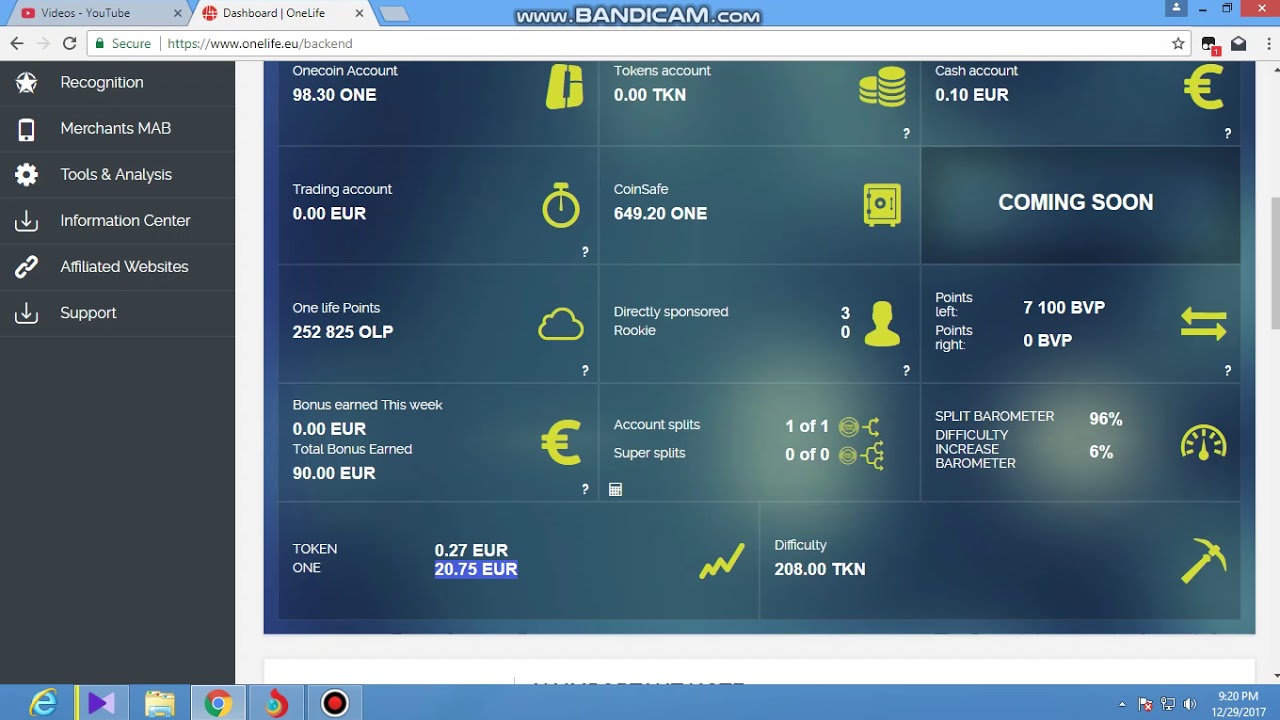The height and width of the screenshot is (720, 1280).
Task: Open Chrome from the taskbar
Action: pyautogui.click(x=218, y=703)
